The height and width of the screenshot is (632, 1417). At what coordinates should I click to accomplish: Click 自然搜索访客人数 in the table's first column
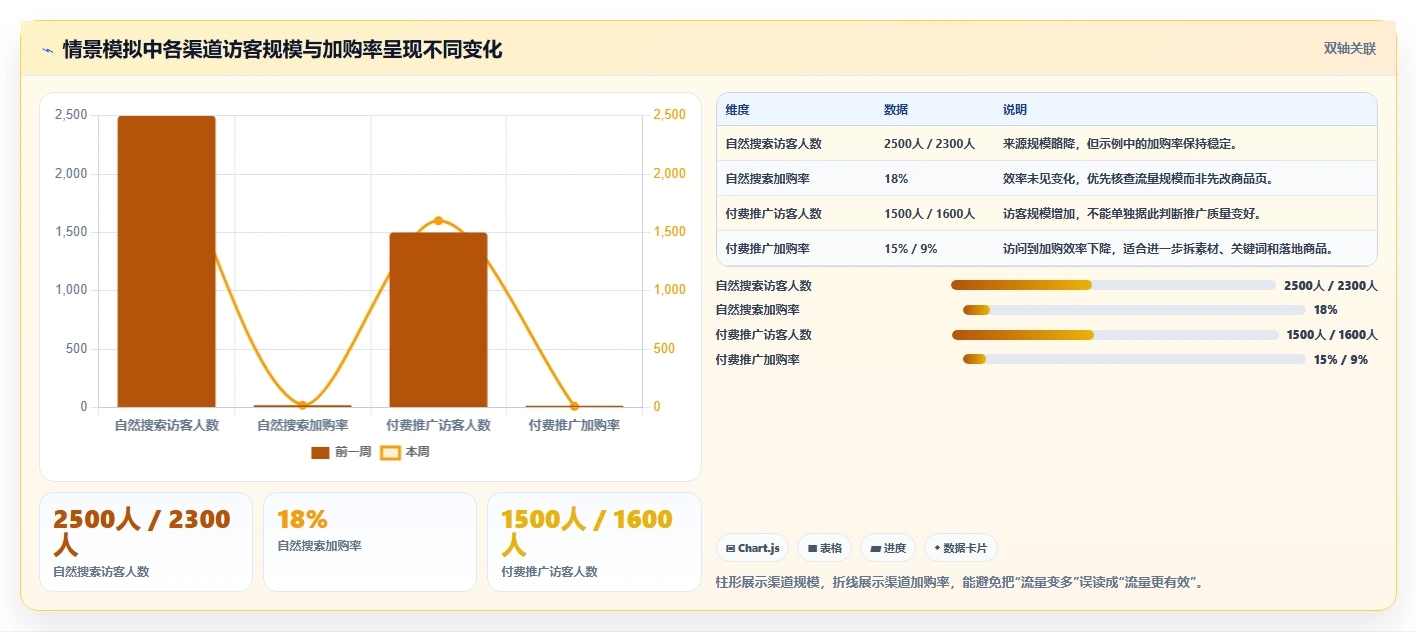pyautogui.click(x=774, y=144)
